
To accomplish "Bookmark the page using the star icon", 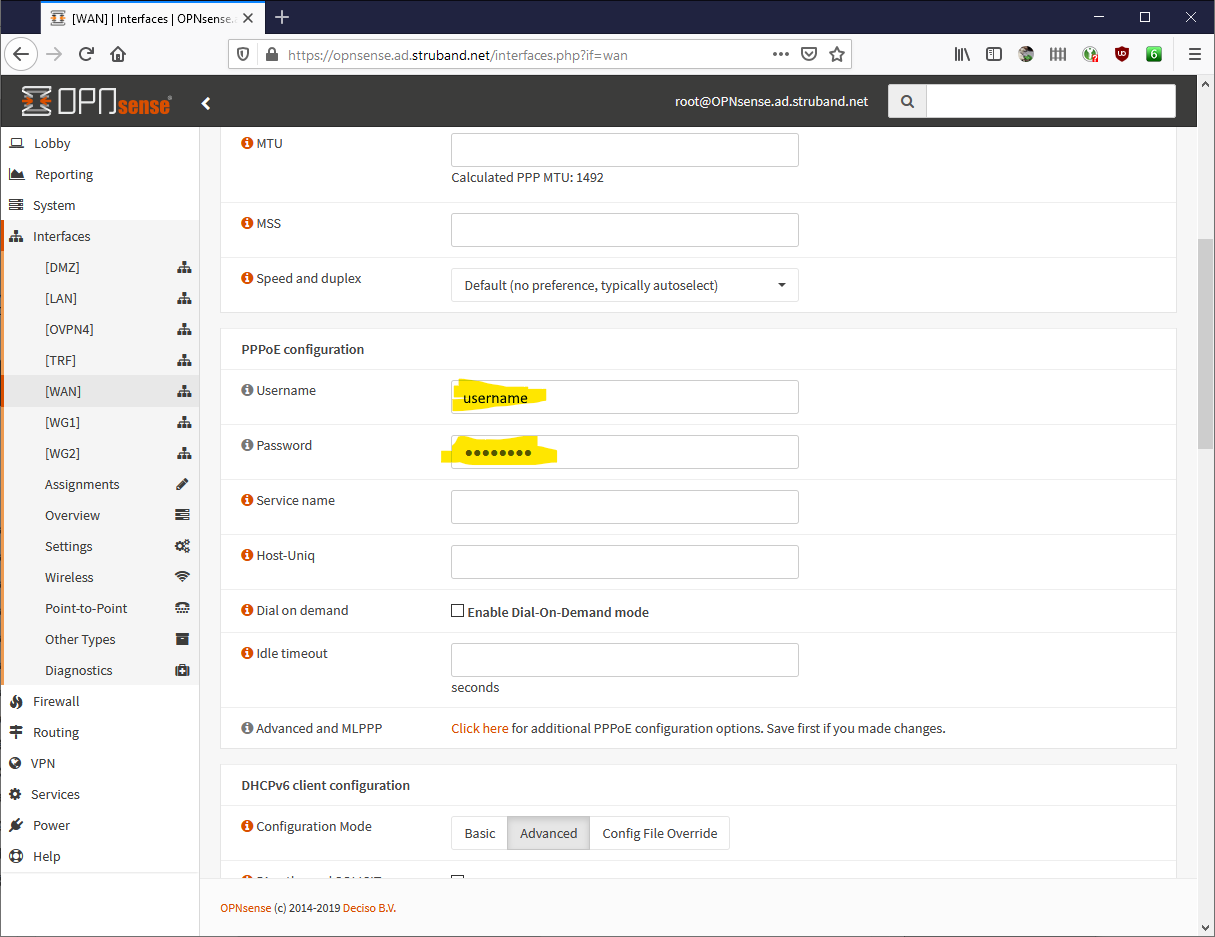I will (x=837, y=54).
